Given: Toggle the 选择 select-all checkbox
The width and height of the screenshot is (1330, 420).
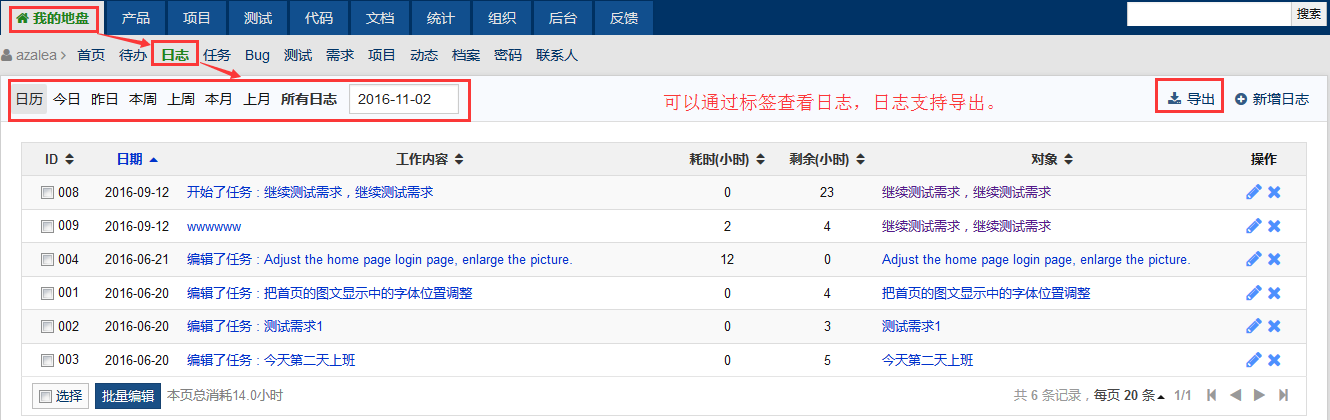Looking at the screenshot, I should click(45, 397).
